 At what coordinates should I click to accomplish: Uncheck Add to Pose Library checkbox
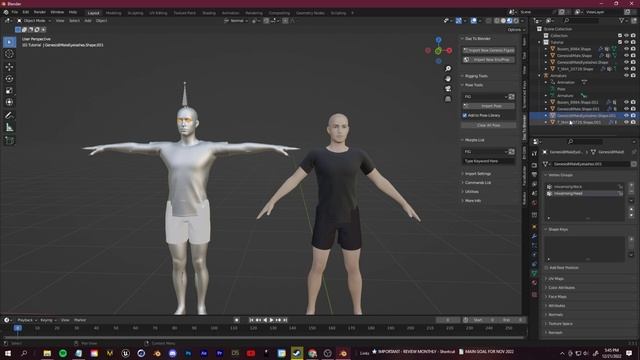coord(464,116)
